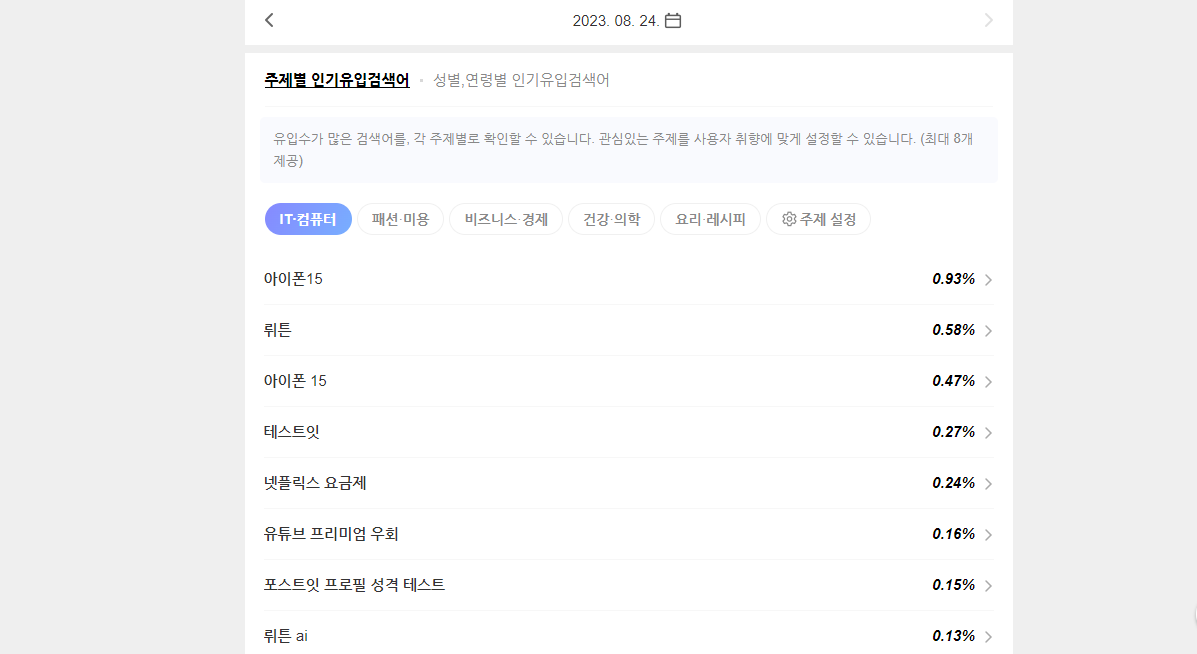Switch to 성별,연령별 인기유입검색어 tab
The height and width of the screenshot is (654, 1197).
pos(521,80)
